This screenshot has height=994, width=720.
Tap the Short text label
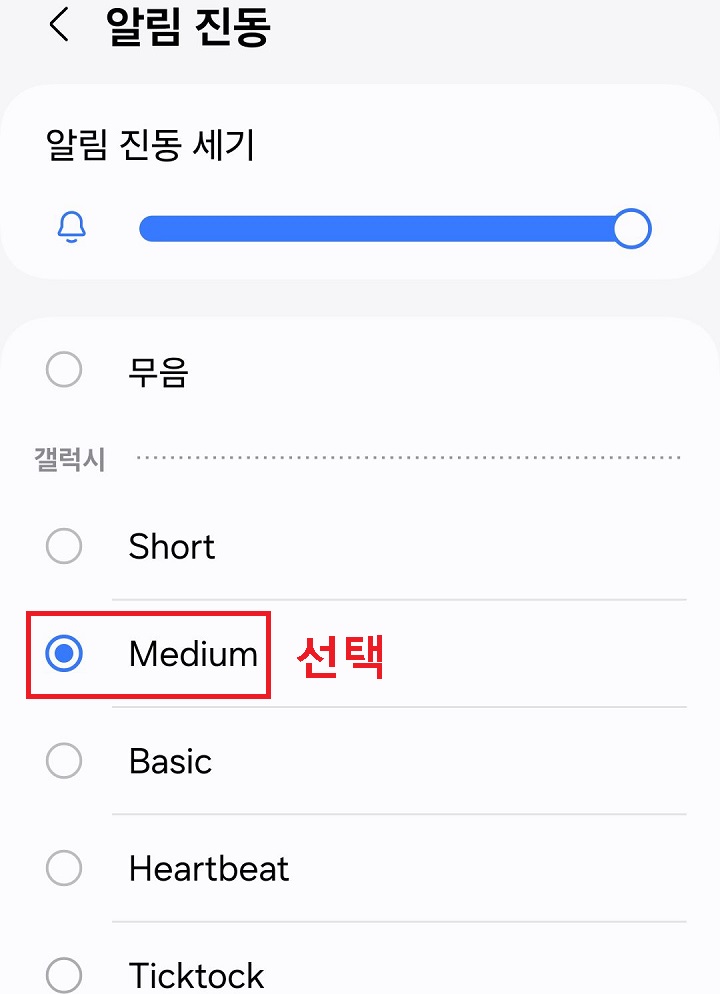click(x=171, y=547)
